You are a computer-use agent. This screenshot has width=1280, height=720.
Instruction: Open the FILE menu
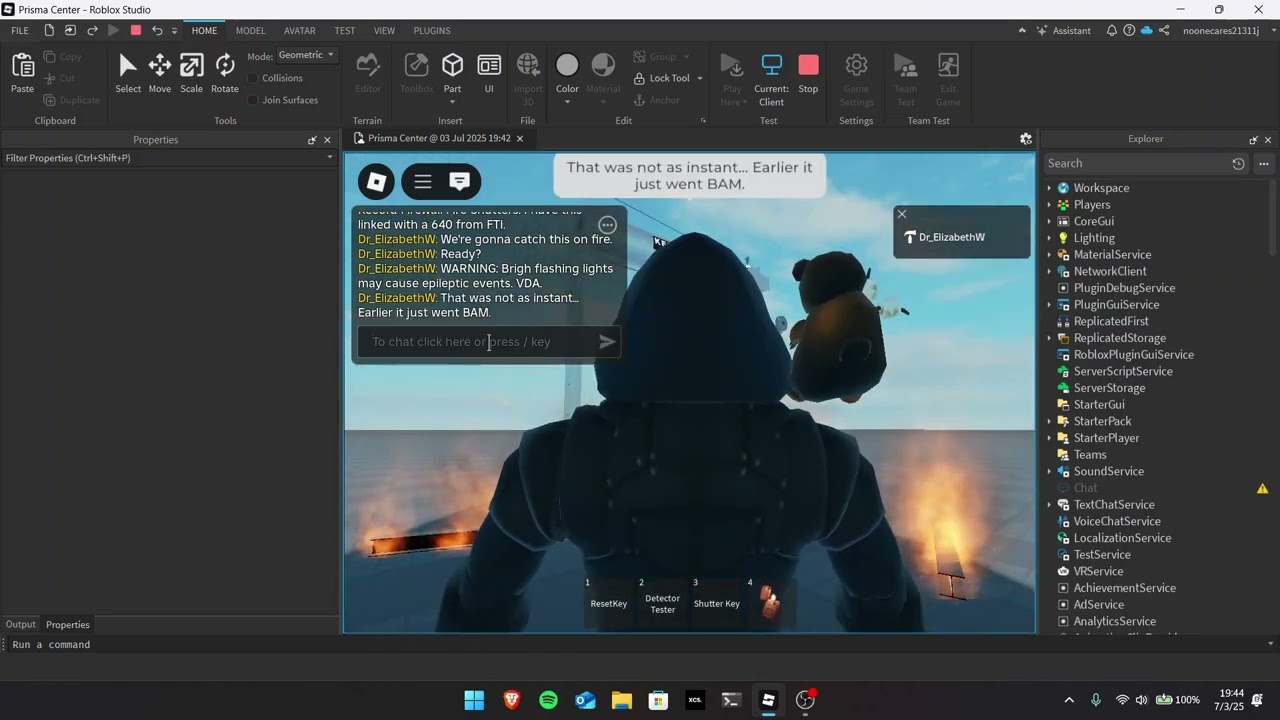pos(20,30)
